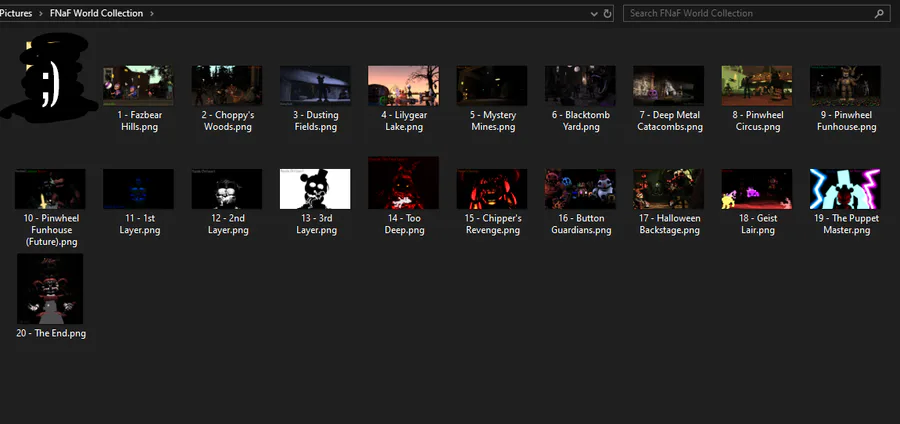Click file name "13 - 3rd Layer.png"

[x=316, y=224]
